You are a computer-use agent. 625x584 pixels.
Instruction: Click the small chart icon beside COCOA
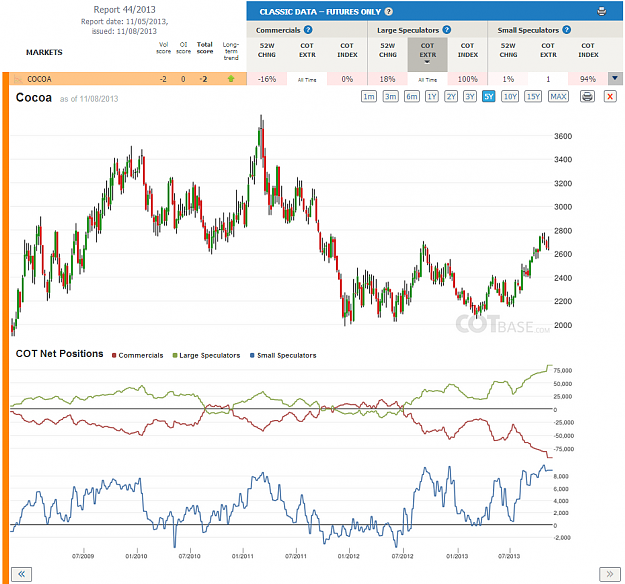(x=18, y=79)
